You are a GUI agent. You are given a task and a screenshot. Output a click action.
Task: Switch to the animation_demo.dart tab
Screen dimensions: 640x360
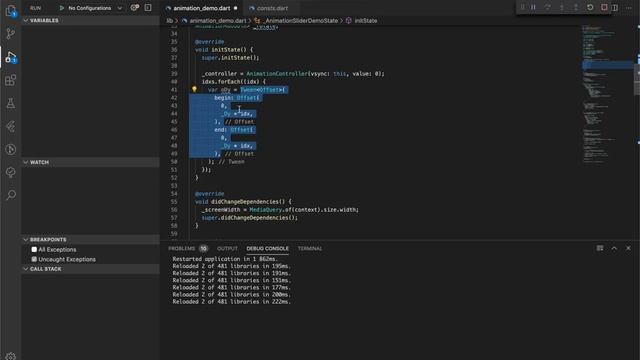201,8
